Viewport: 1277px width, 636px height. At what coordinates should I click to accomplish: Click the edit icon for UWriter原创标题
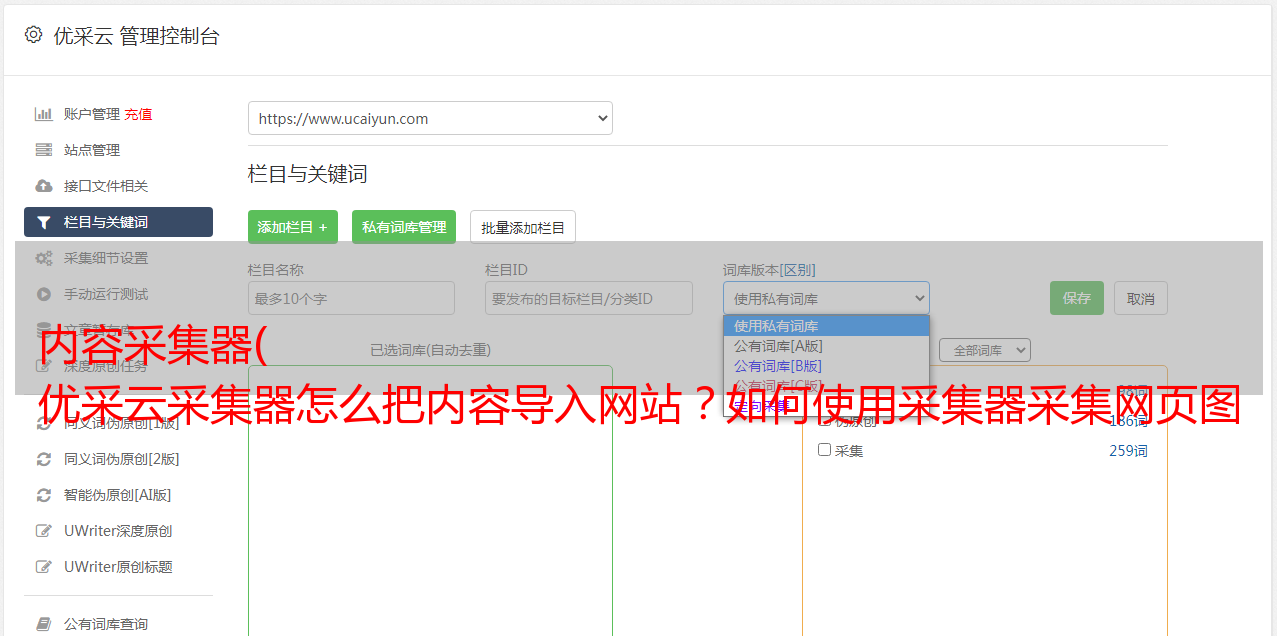click(44, 567)
